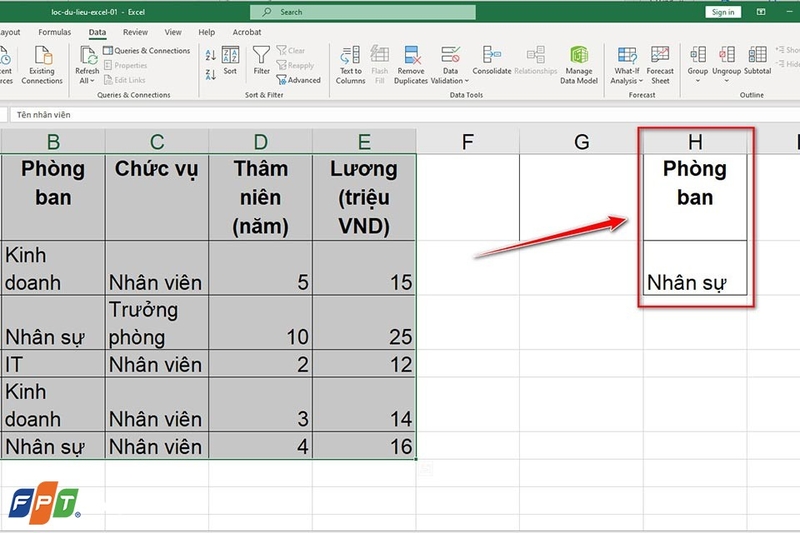This screenshot has height=533, width=800.
Task: Select column F header
Action: 467,142
